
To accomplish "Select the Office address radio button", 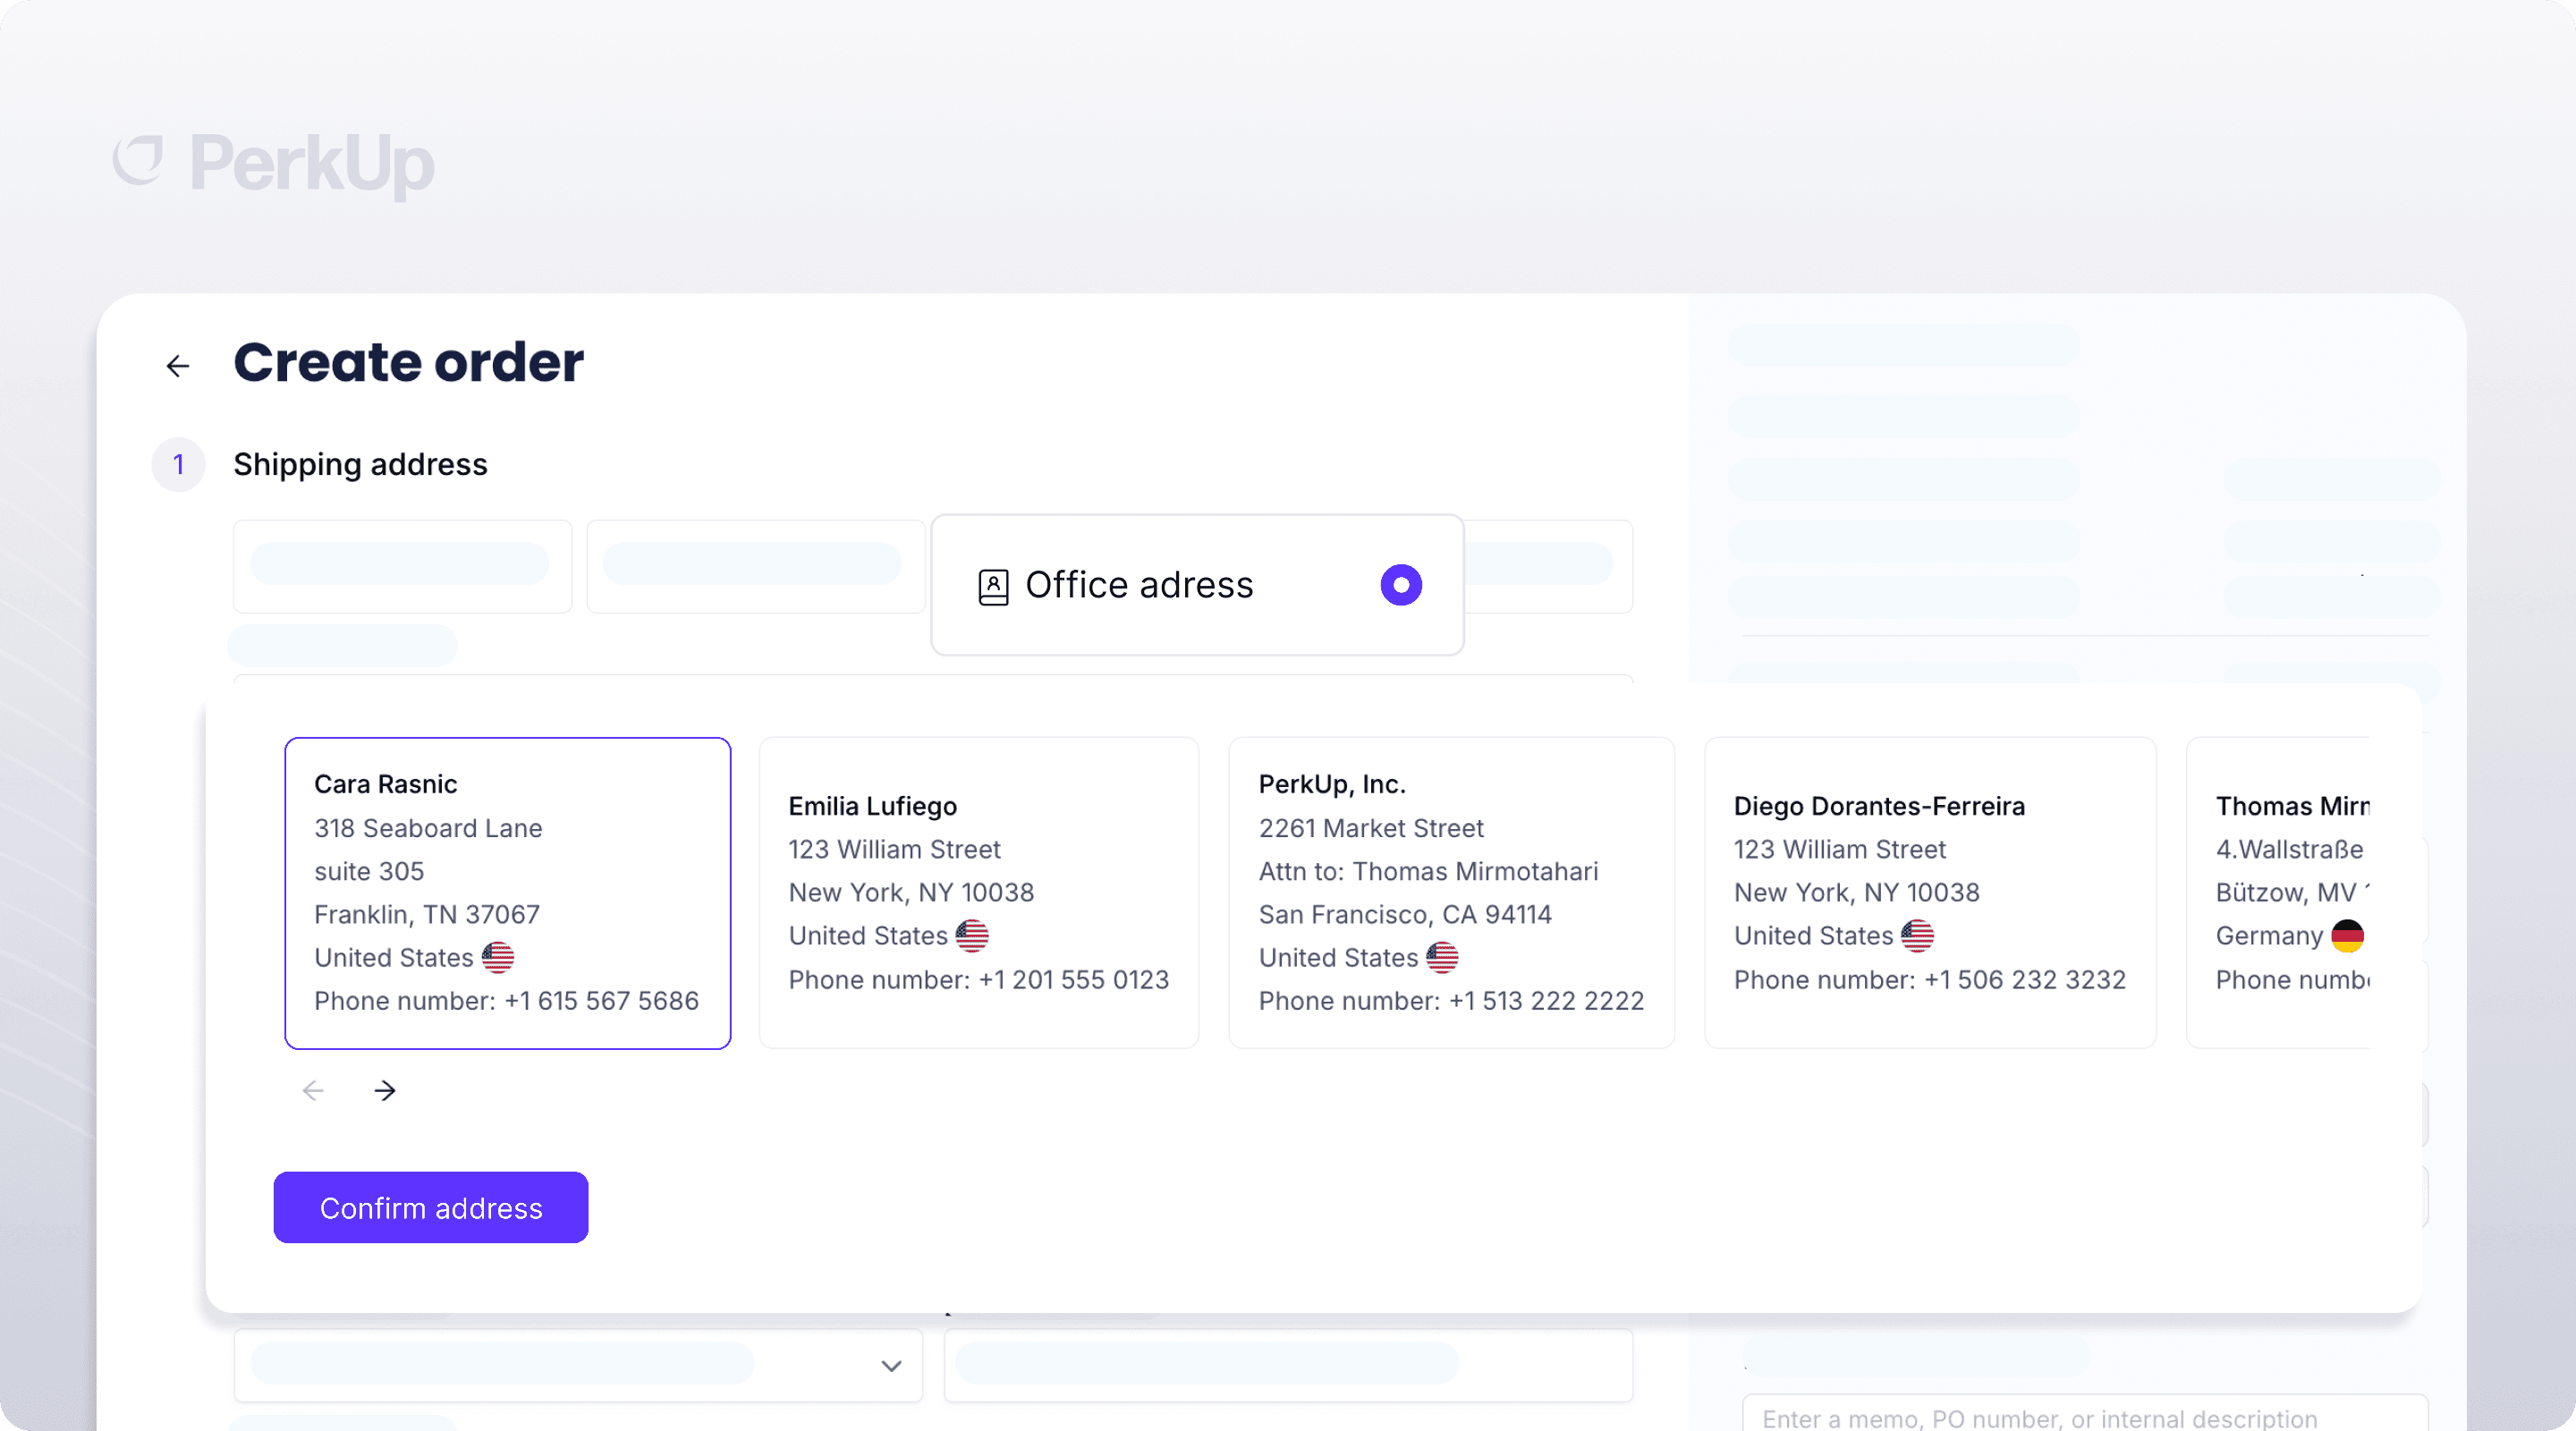I will click(1400, 585).
